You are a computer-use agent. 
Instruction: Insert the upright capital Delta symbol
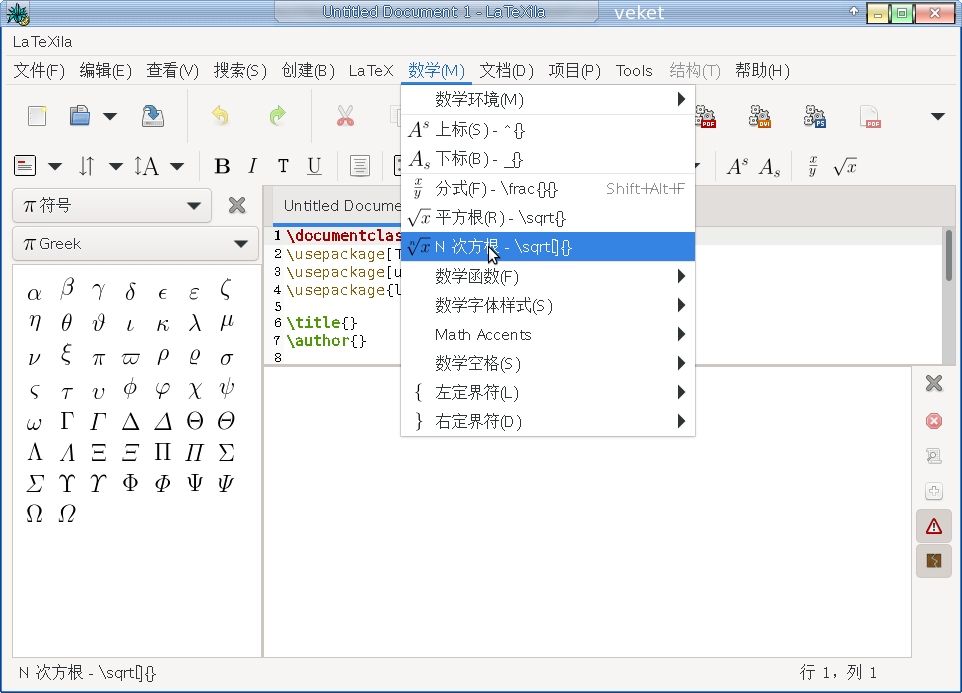click(x=130, y=421)
